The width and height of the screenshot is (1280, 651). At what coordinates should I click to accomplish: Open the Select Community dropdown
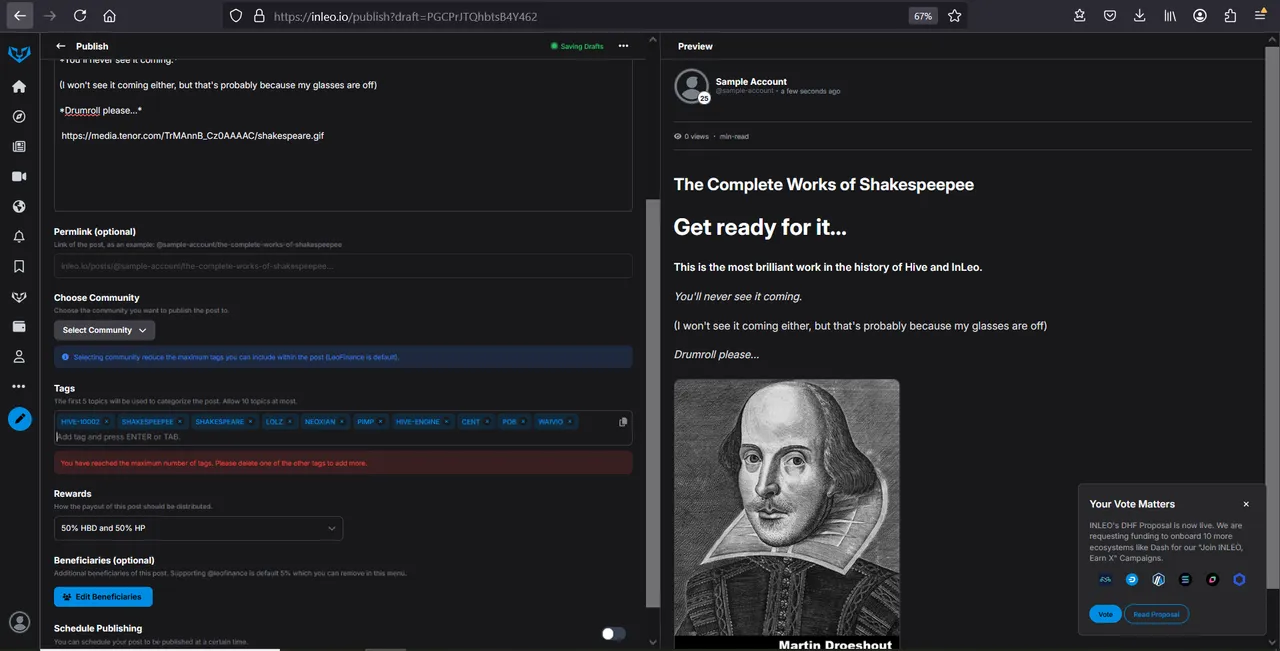click(104, 330)
